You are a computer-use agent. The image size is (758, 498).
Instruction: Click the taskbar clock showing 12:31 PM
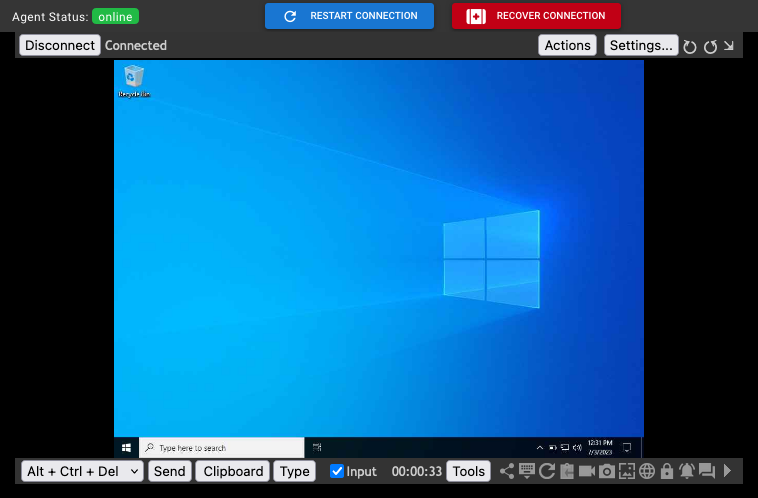pyautogui.click(x=600, y=448)
